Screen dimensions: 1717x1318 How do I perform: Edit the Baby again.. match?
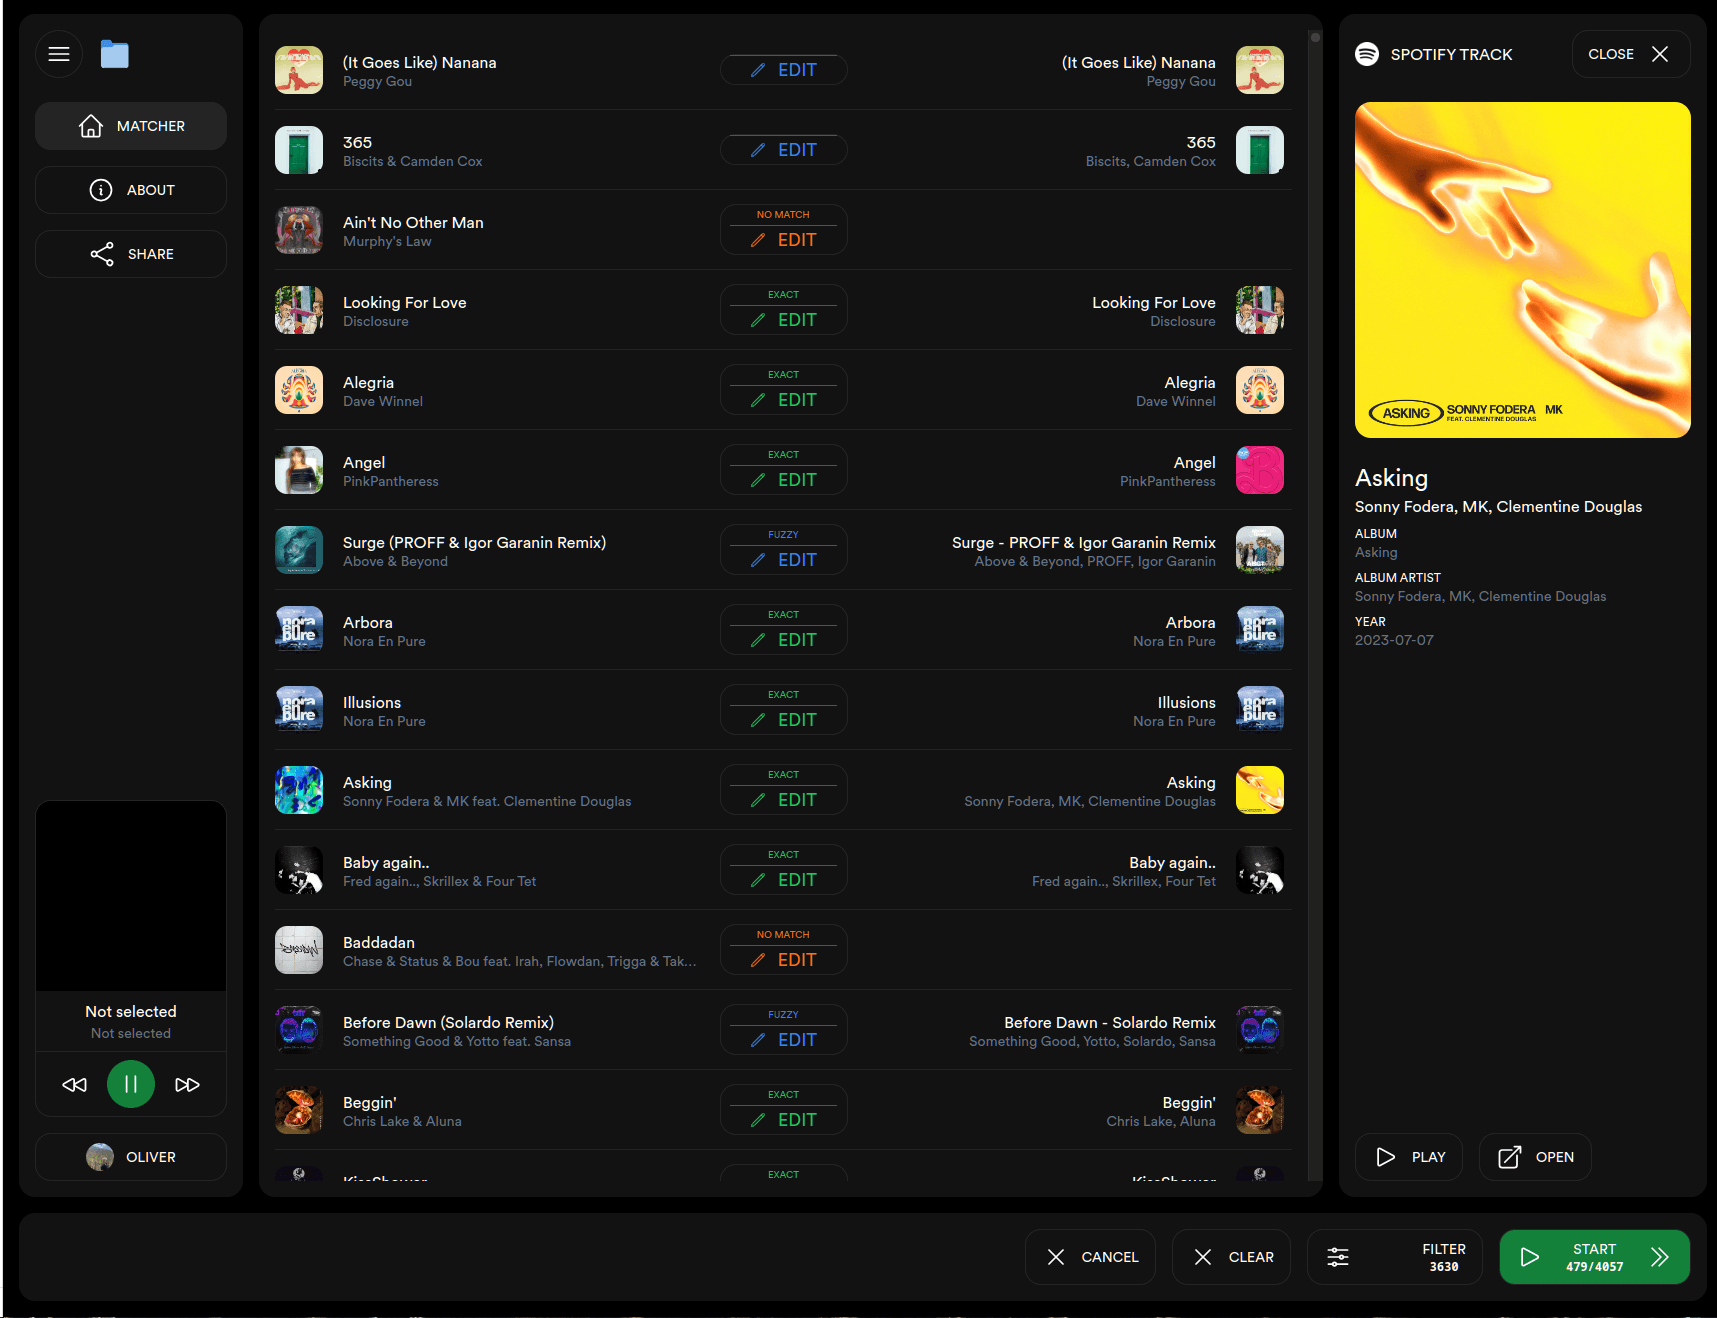click(x=784, y=870)
